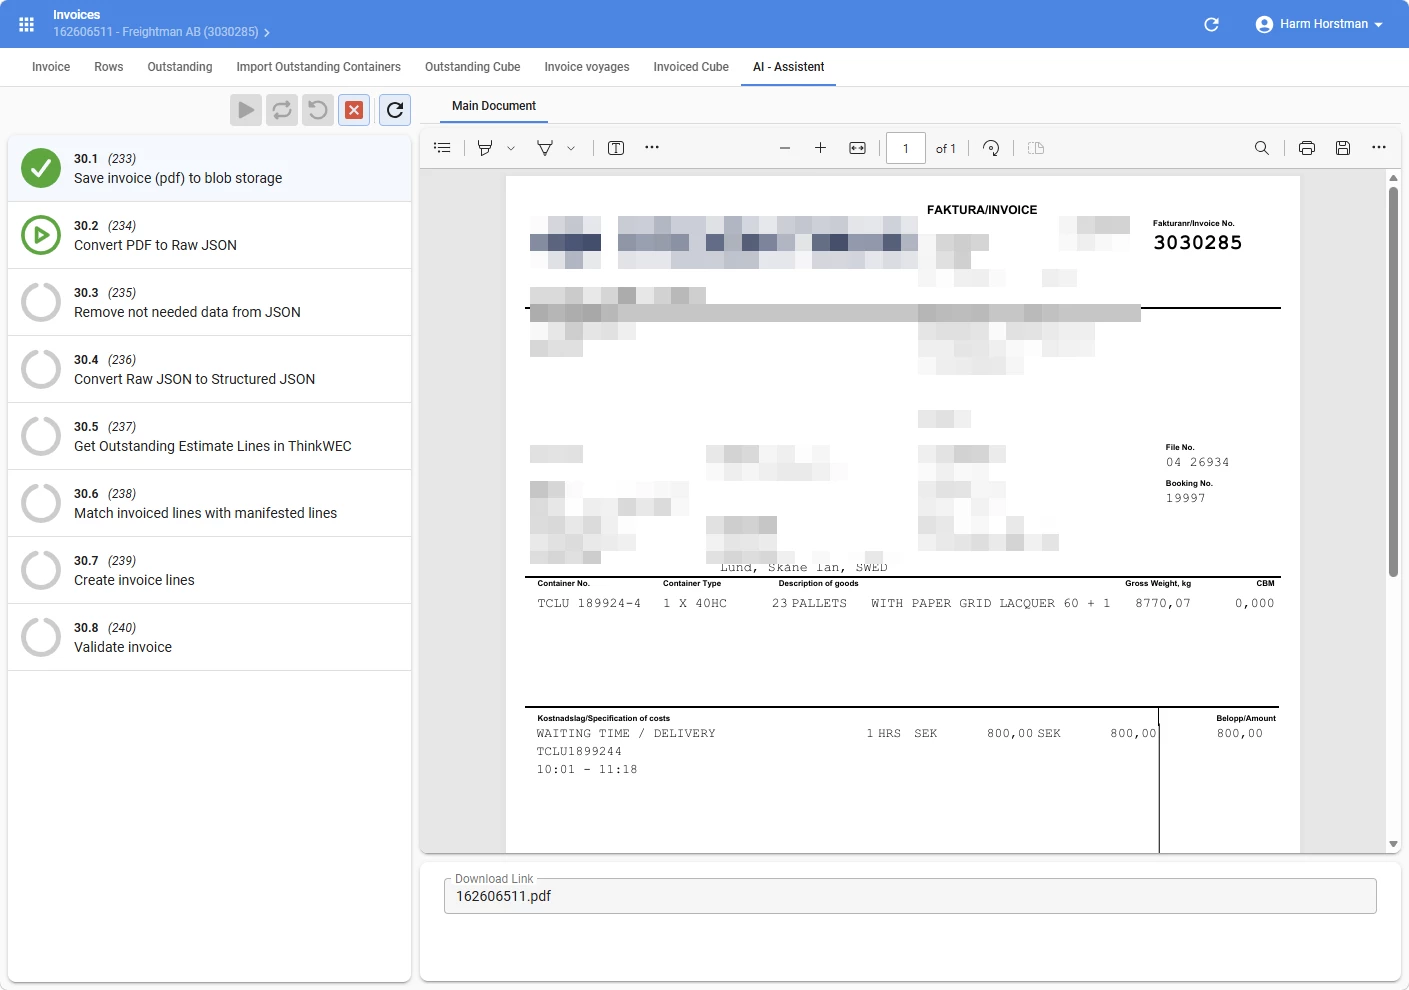Save the PDF document

(x=1343, y=148)
